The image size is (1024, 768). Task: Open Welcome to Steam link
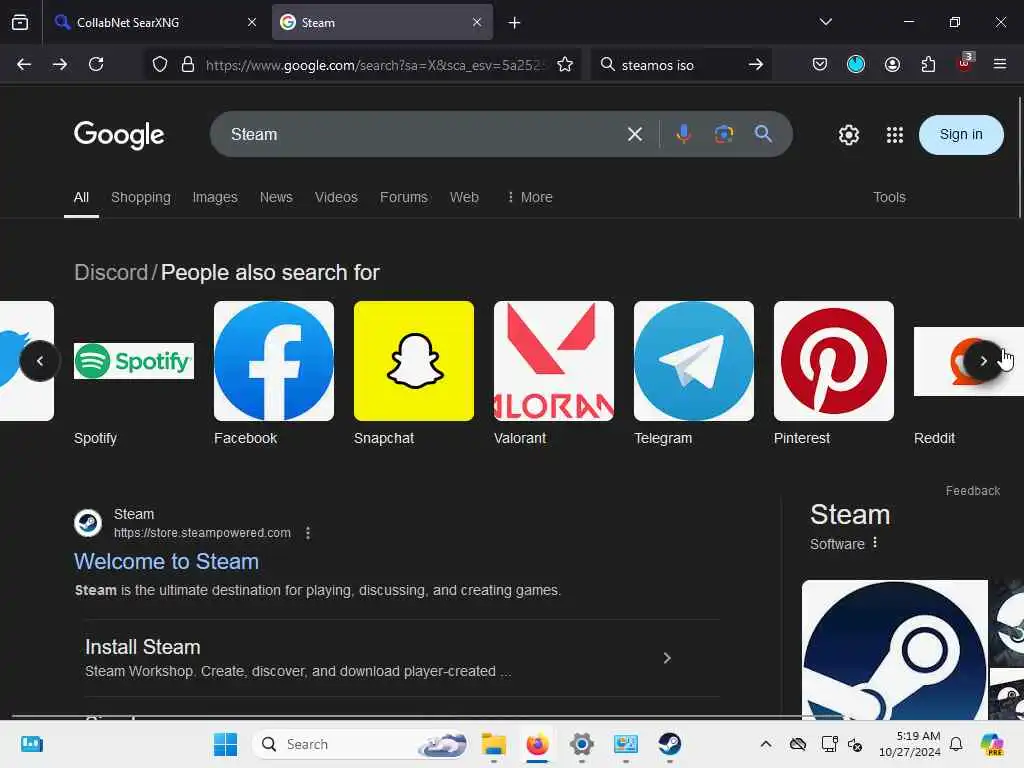tap(167, 562)
